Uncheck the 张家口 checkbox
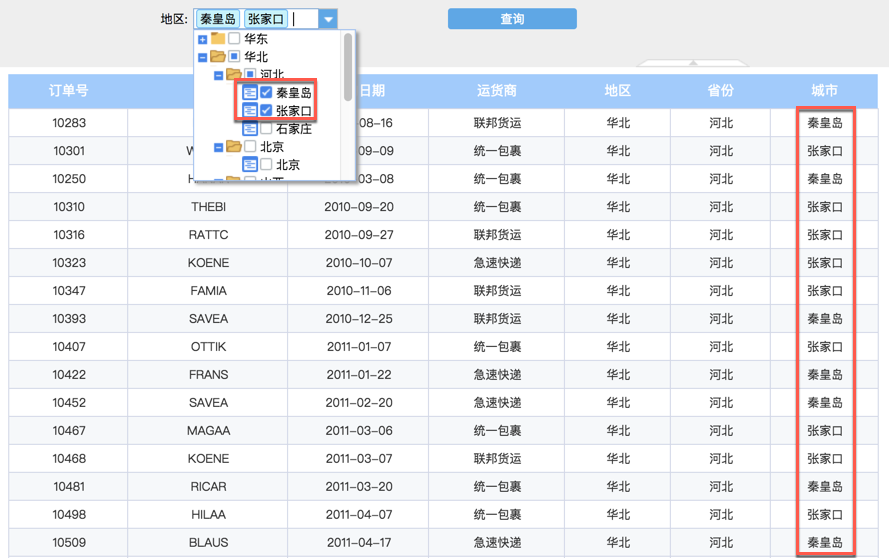The height and width of the screenshot is (558, 889). click(266, 110)
